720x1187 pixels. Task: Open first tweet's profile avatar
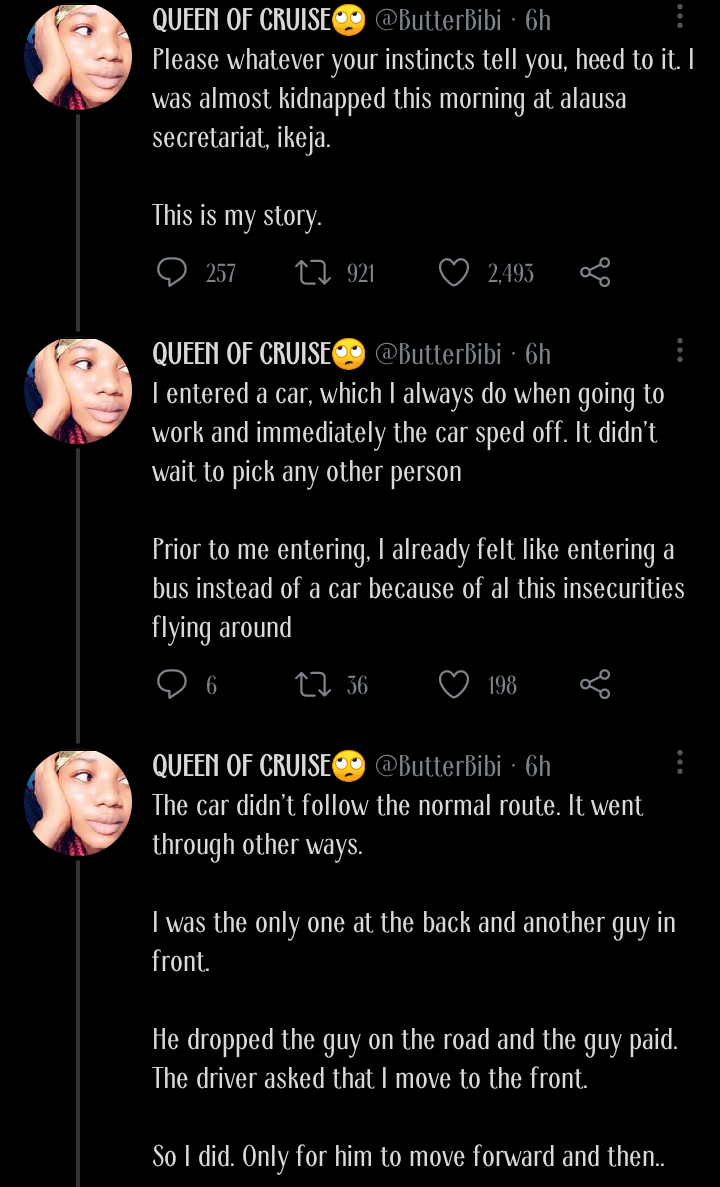[x=78, y=55]
